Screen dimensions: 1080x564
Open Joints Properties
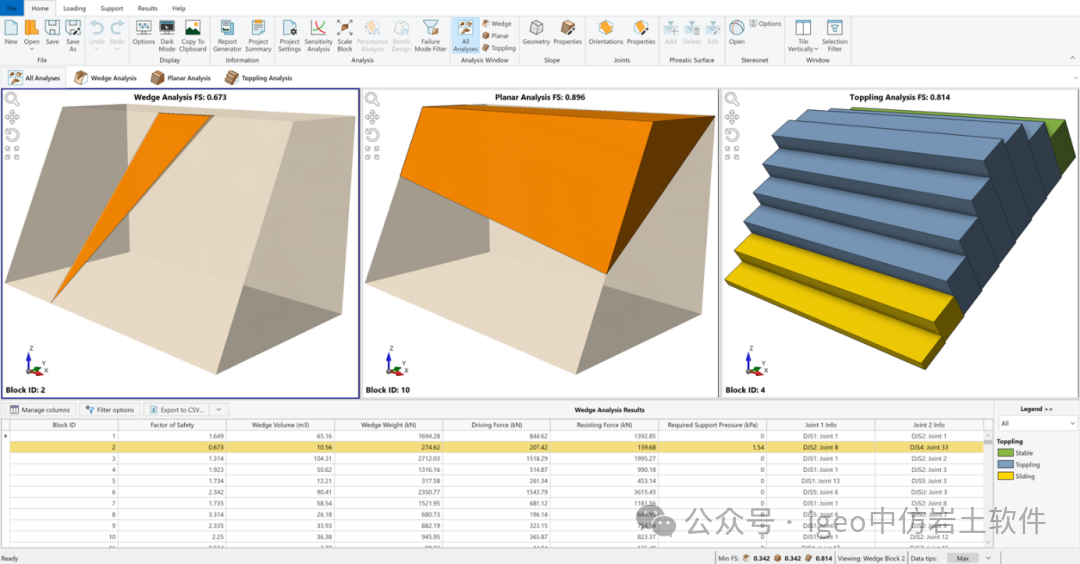(641, 33)
